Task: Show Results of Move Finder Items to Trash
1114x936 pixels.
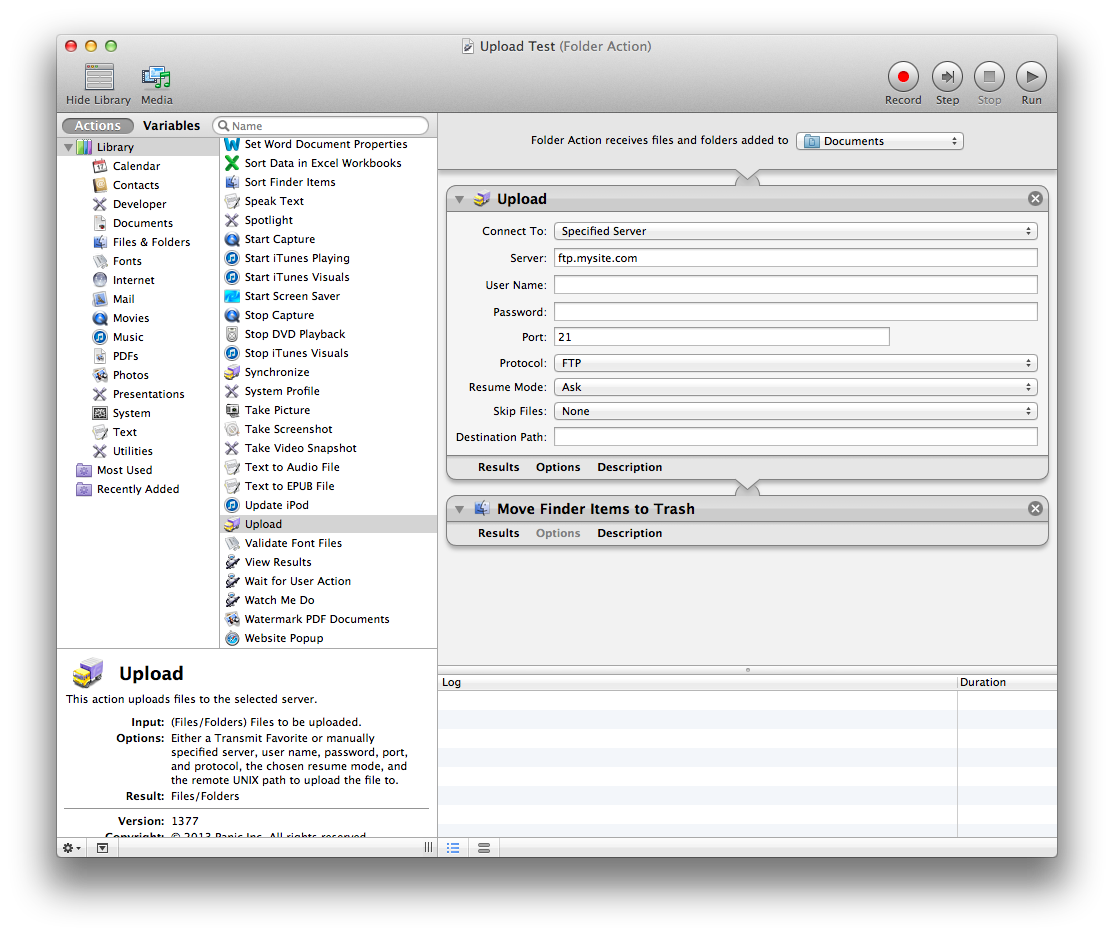Action: point(498,534)
